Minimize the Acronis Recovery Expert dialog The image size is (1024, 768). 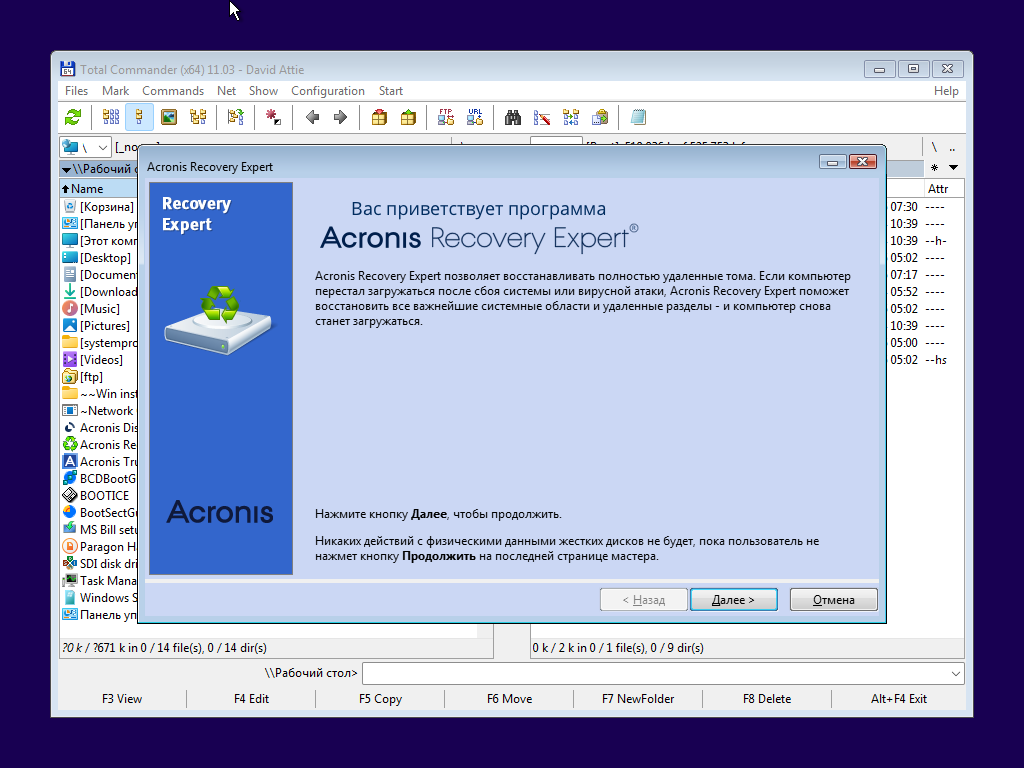pyautogui.click(x=833, y=162)
